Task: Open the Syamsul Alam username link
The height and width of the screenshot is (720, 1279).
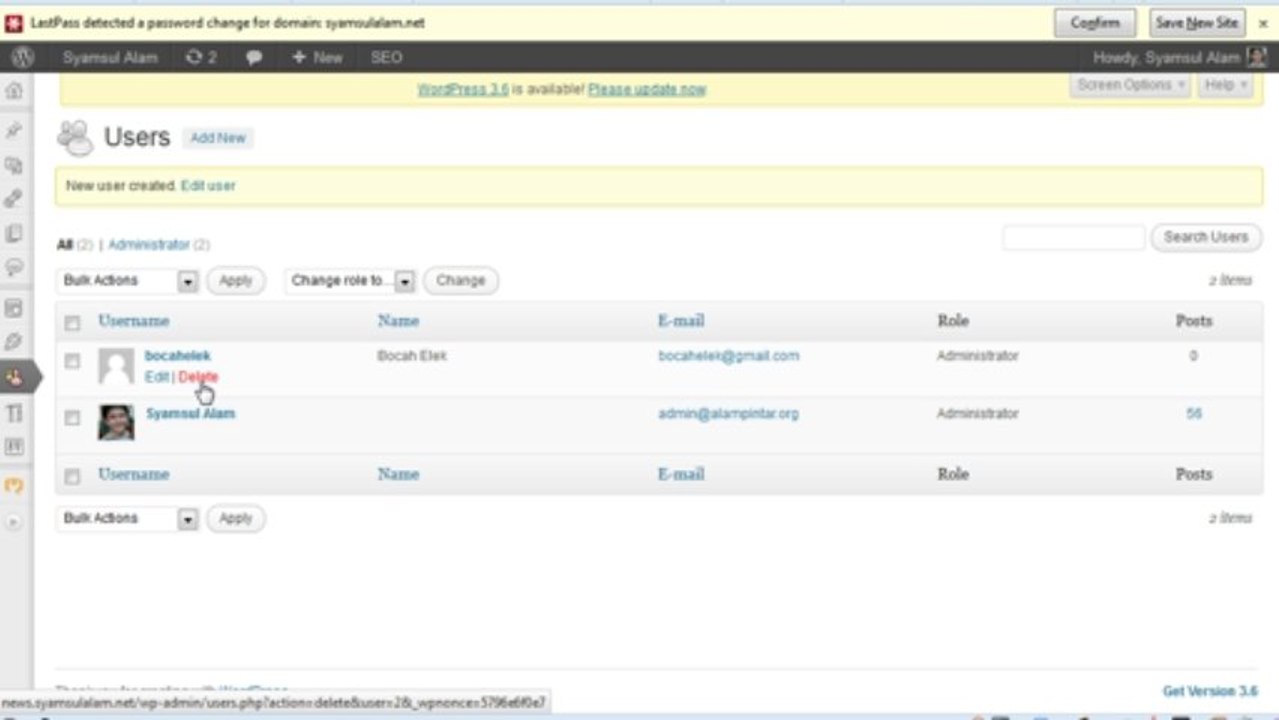Action: 191,413
